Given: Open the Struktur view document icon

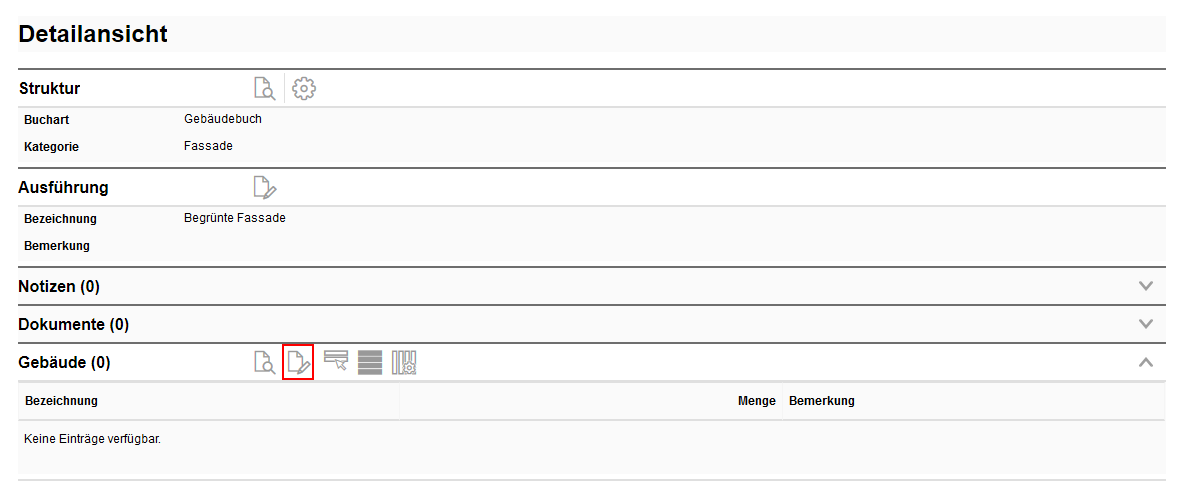Looking at the screenshot, I should point(264,88).
